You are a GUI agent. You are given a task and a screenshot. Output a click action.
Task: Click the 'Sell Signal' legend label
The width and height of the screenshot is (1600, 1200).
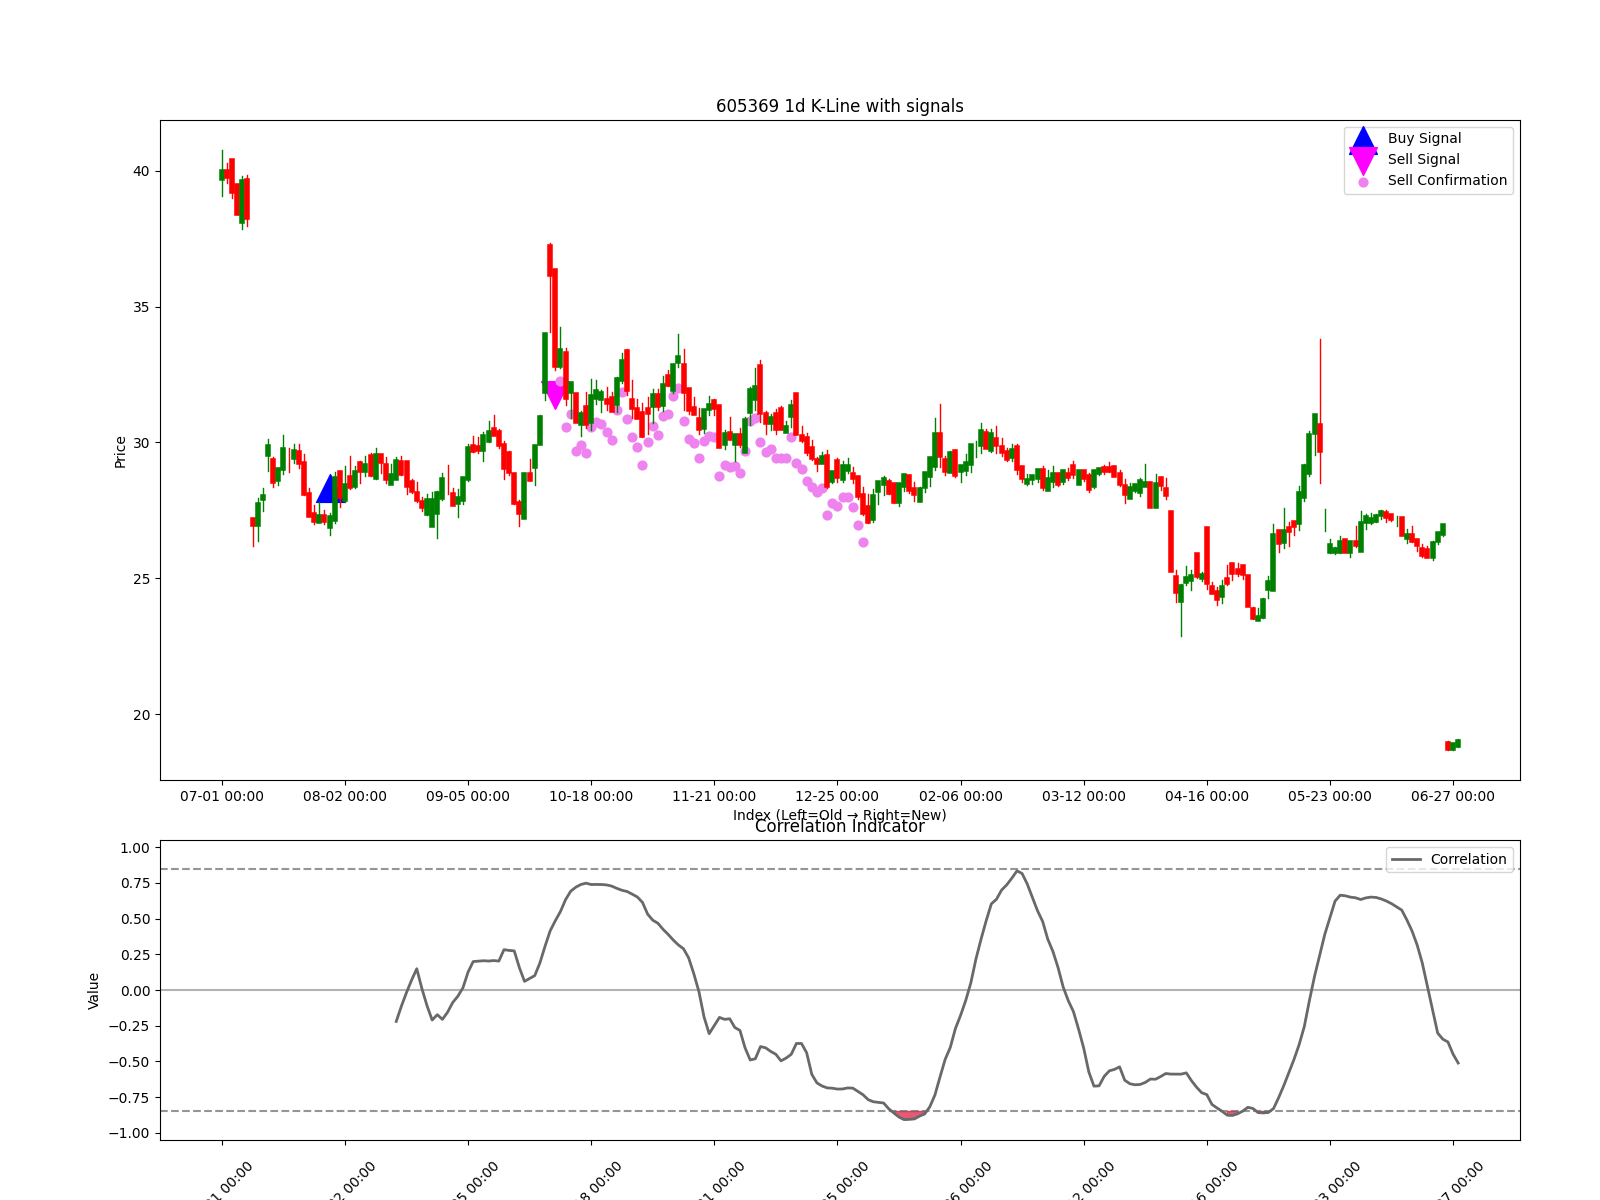click(x=1424, y=159)
